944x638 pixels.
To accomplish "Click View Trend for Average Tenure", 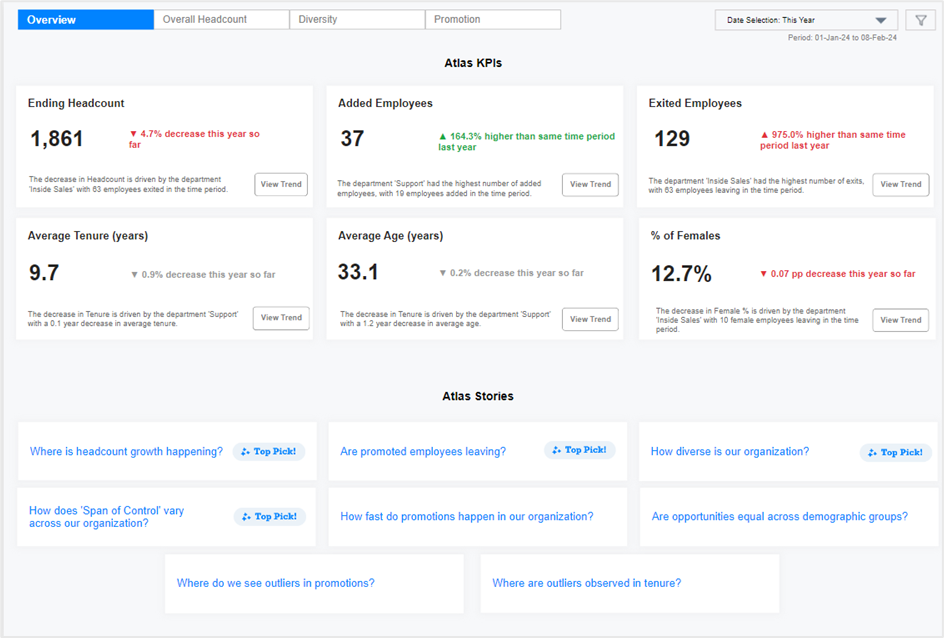I will pos(281,318).
